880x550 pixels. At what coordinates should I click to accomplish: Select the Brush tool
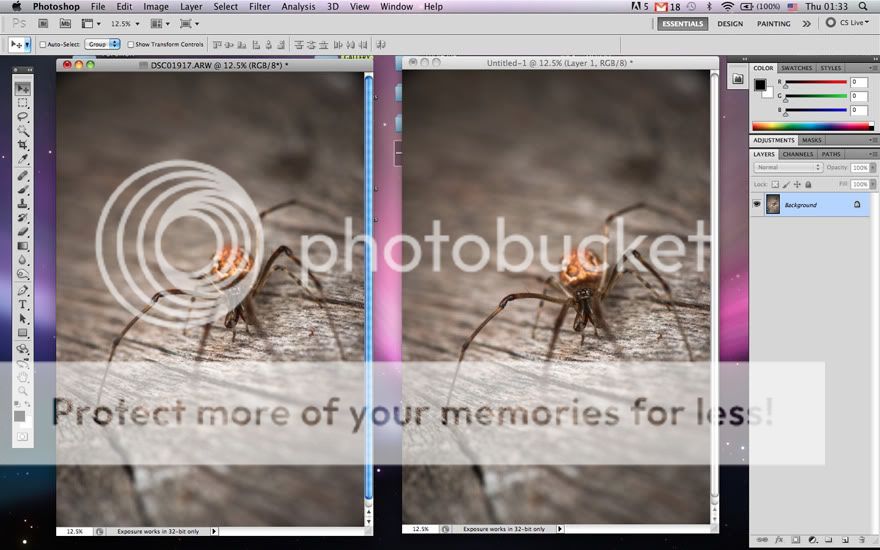click(x=22, y=190)
